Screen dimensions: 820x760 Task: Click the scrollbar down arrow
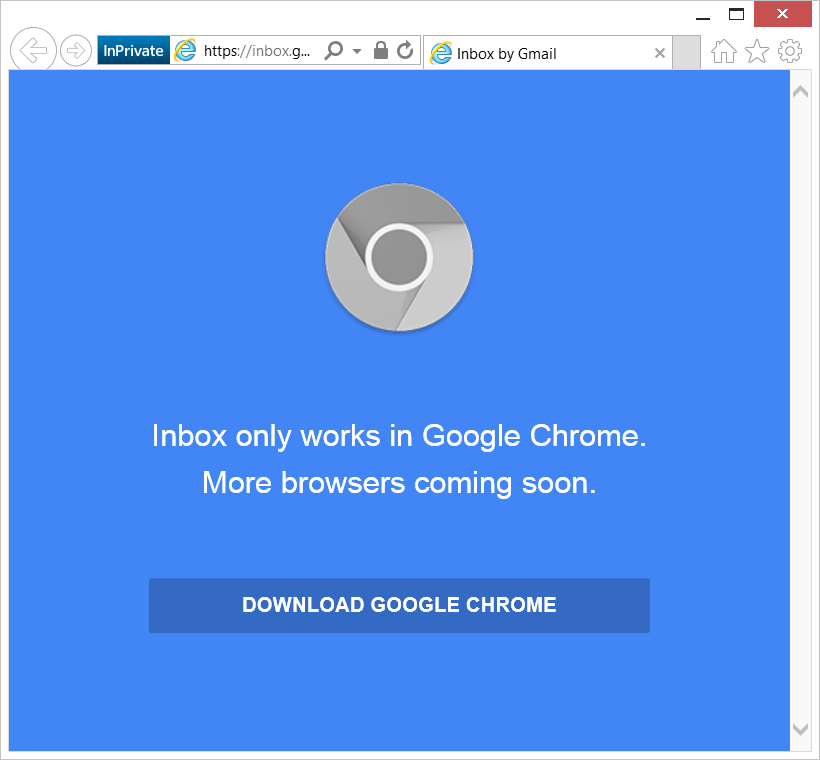click(800, 729)
